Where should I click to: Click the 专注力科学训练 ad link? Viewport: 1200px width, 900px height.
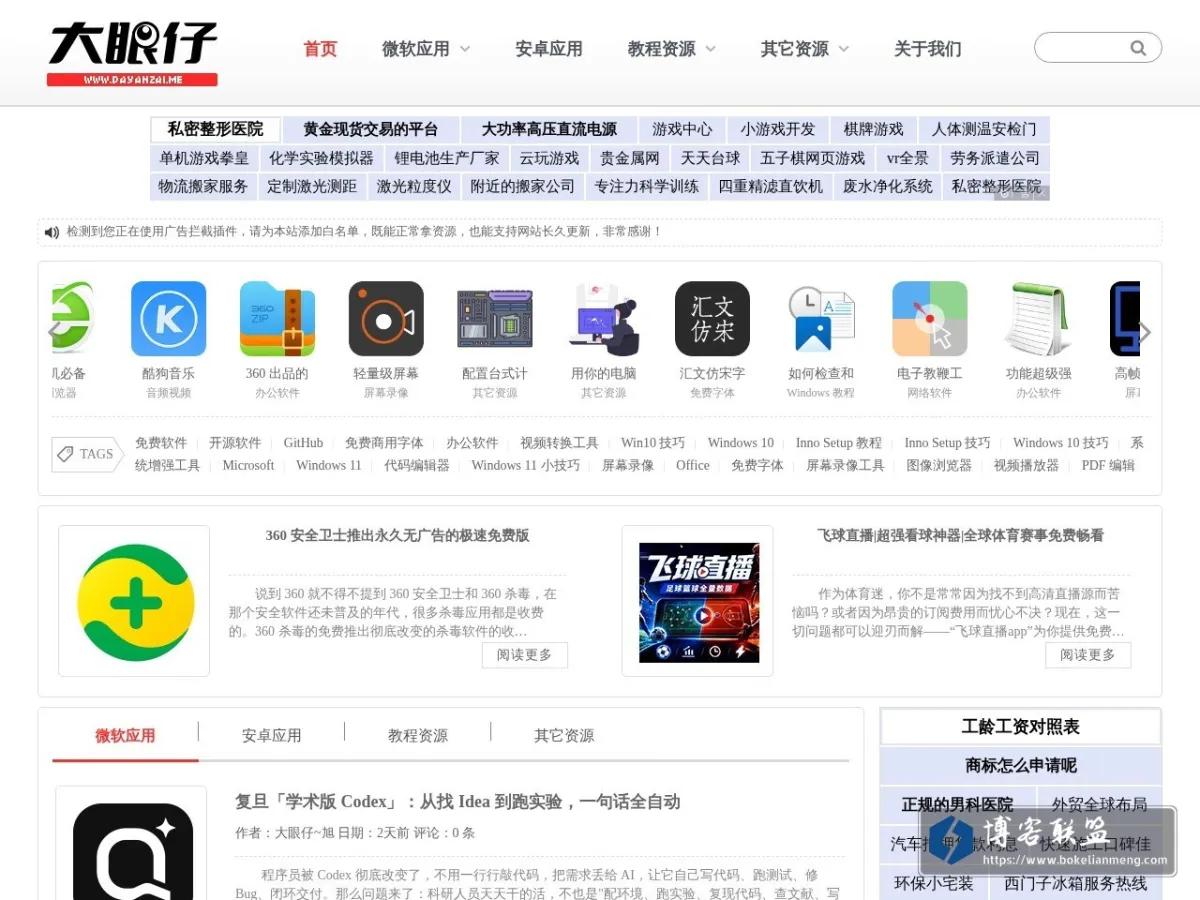647,186
